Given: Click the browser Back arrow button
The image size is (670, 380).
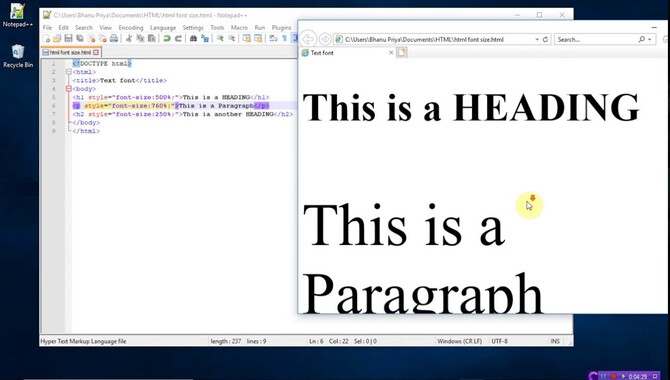Looking at the screenshot, I should coord(308,39).
